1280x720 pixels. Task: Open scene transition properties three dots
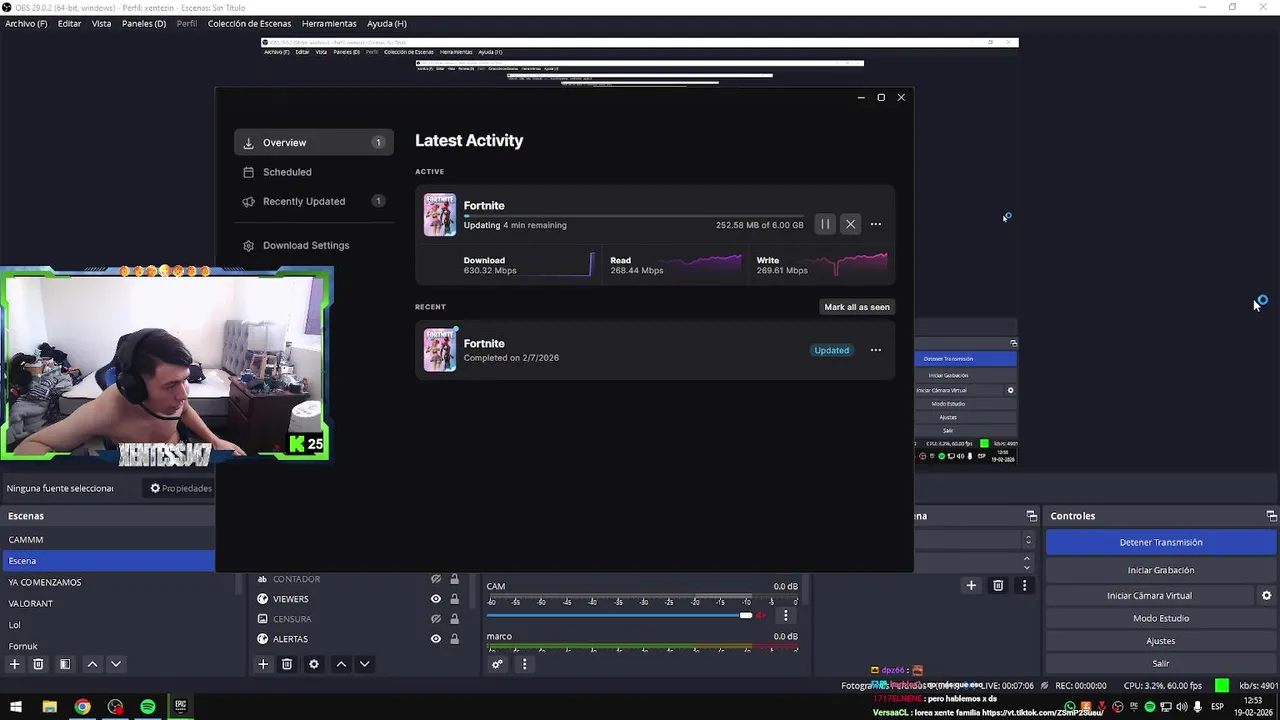pyautogui.click(x=1024, y=585)
